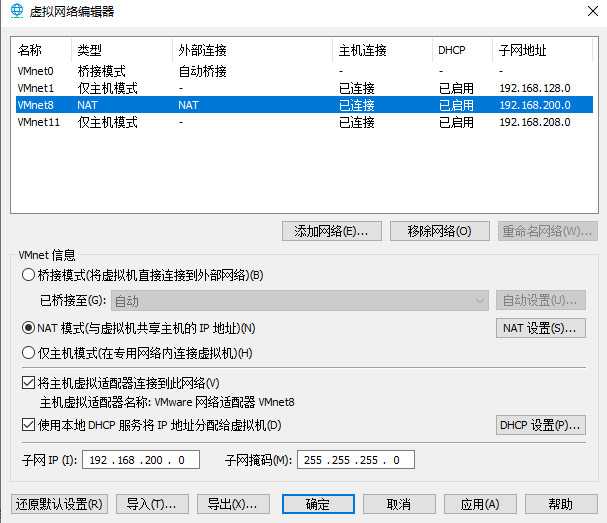Image resolution: width=607 pixels, height=523 pixels.
Task: Click 桥接模式 type cell of VMnet0
Action: click(x=101, y=71)
